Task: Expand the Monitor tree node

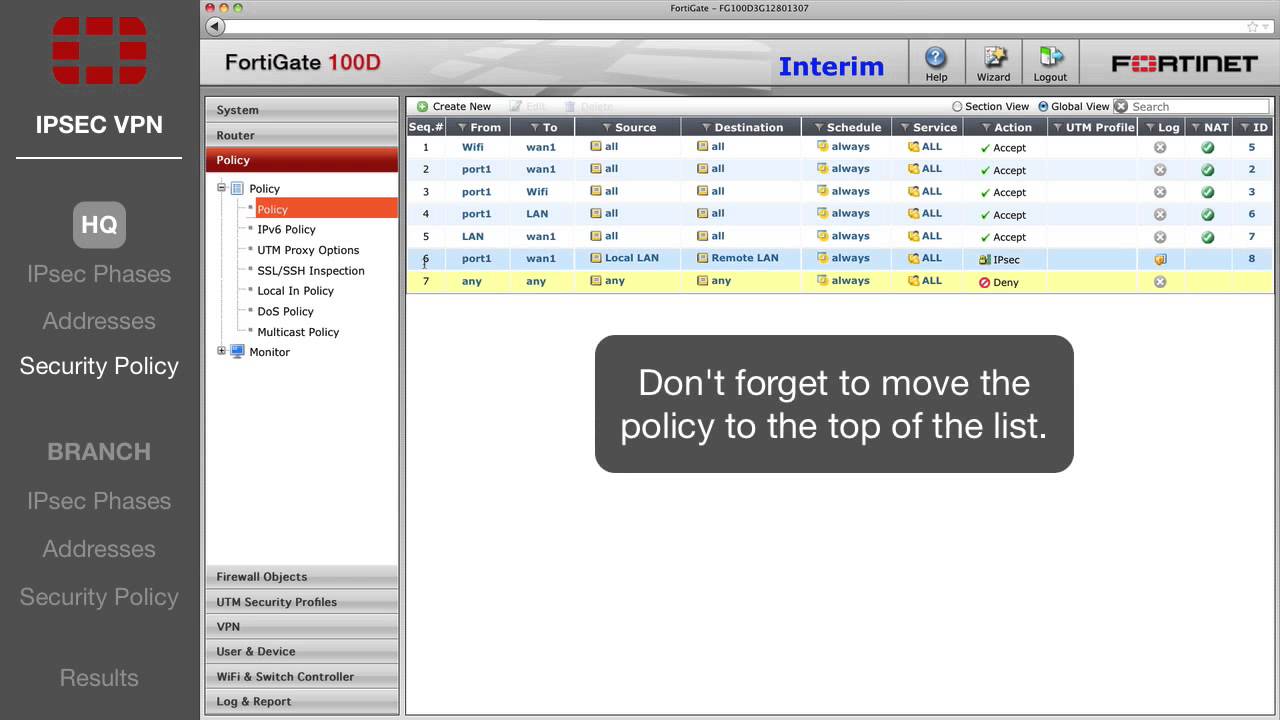Action: click(221, 351)
